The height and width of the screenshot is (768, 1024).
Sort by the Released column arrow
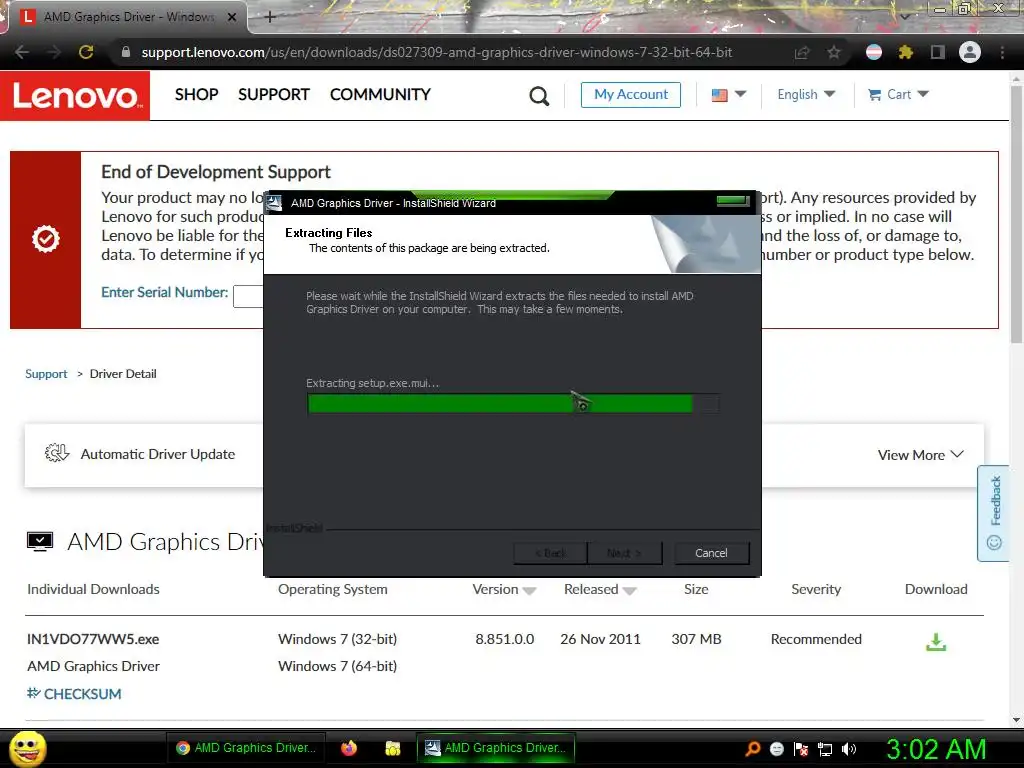pos(630,590)
